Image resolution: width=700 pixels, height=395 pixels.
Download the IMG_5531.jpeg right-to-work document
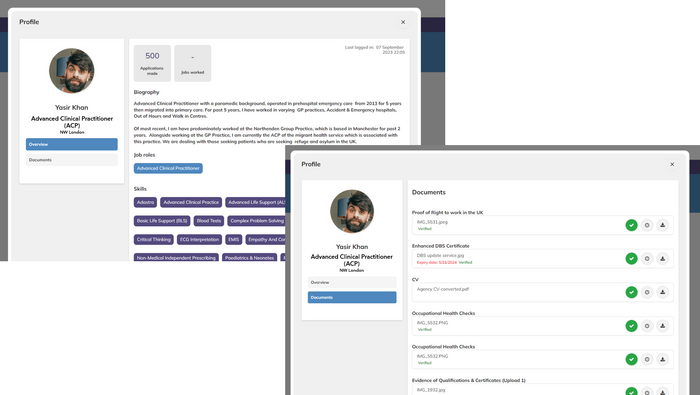point(662,225)
